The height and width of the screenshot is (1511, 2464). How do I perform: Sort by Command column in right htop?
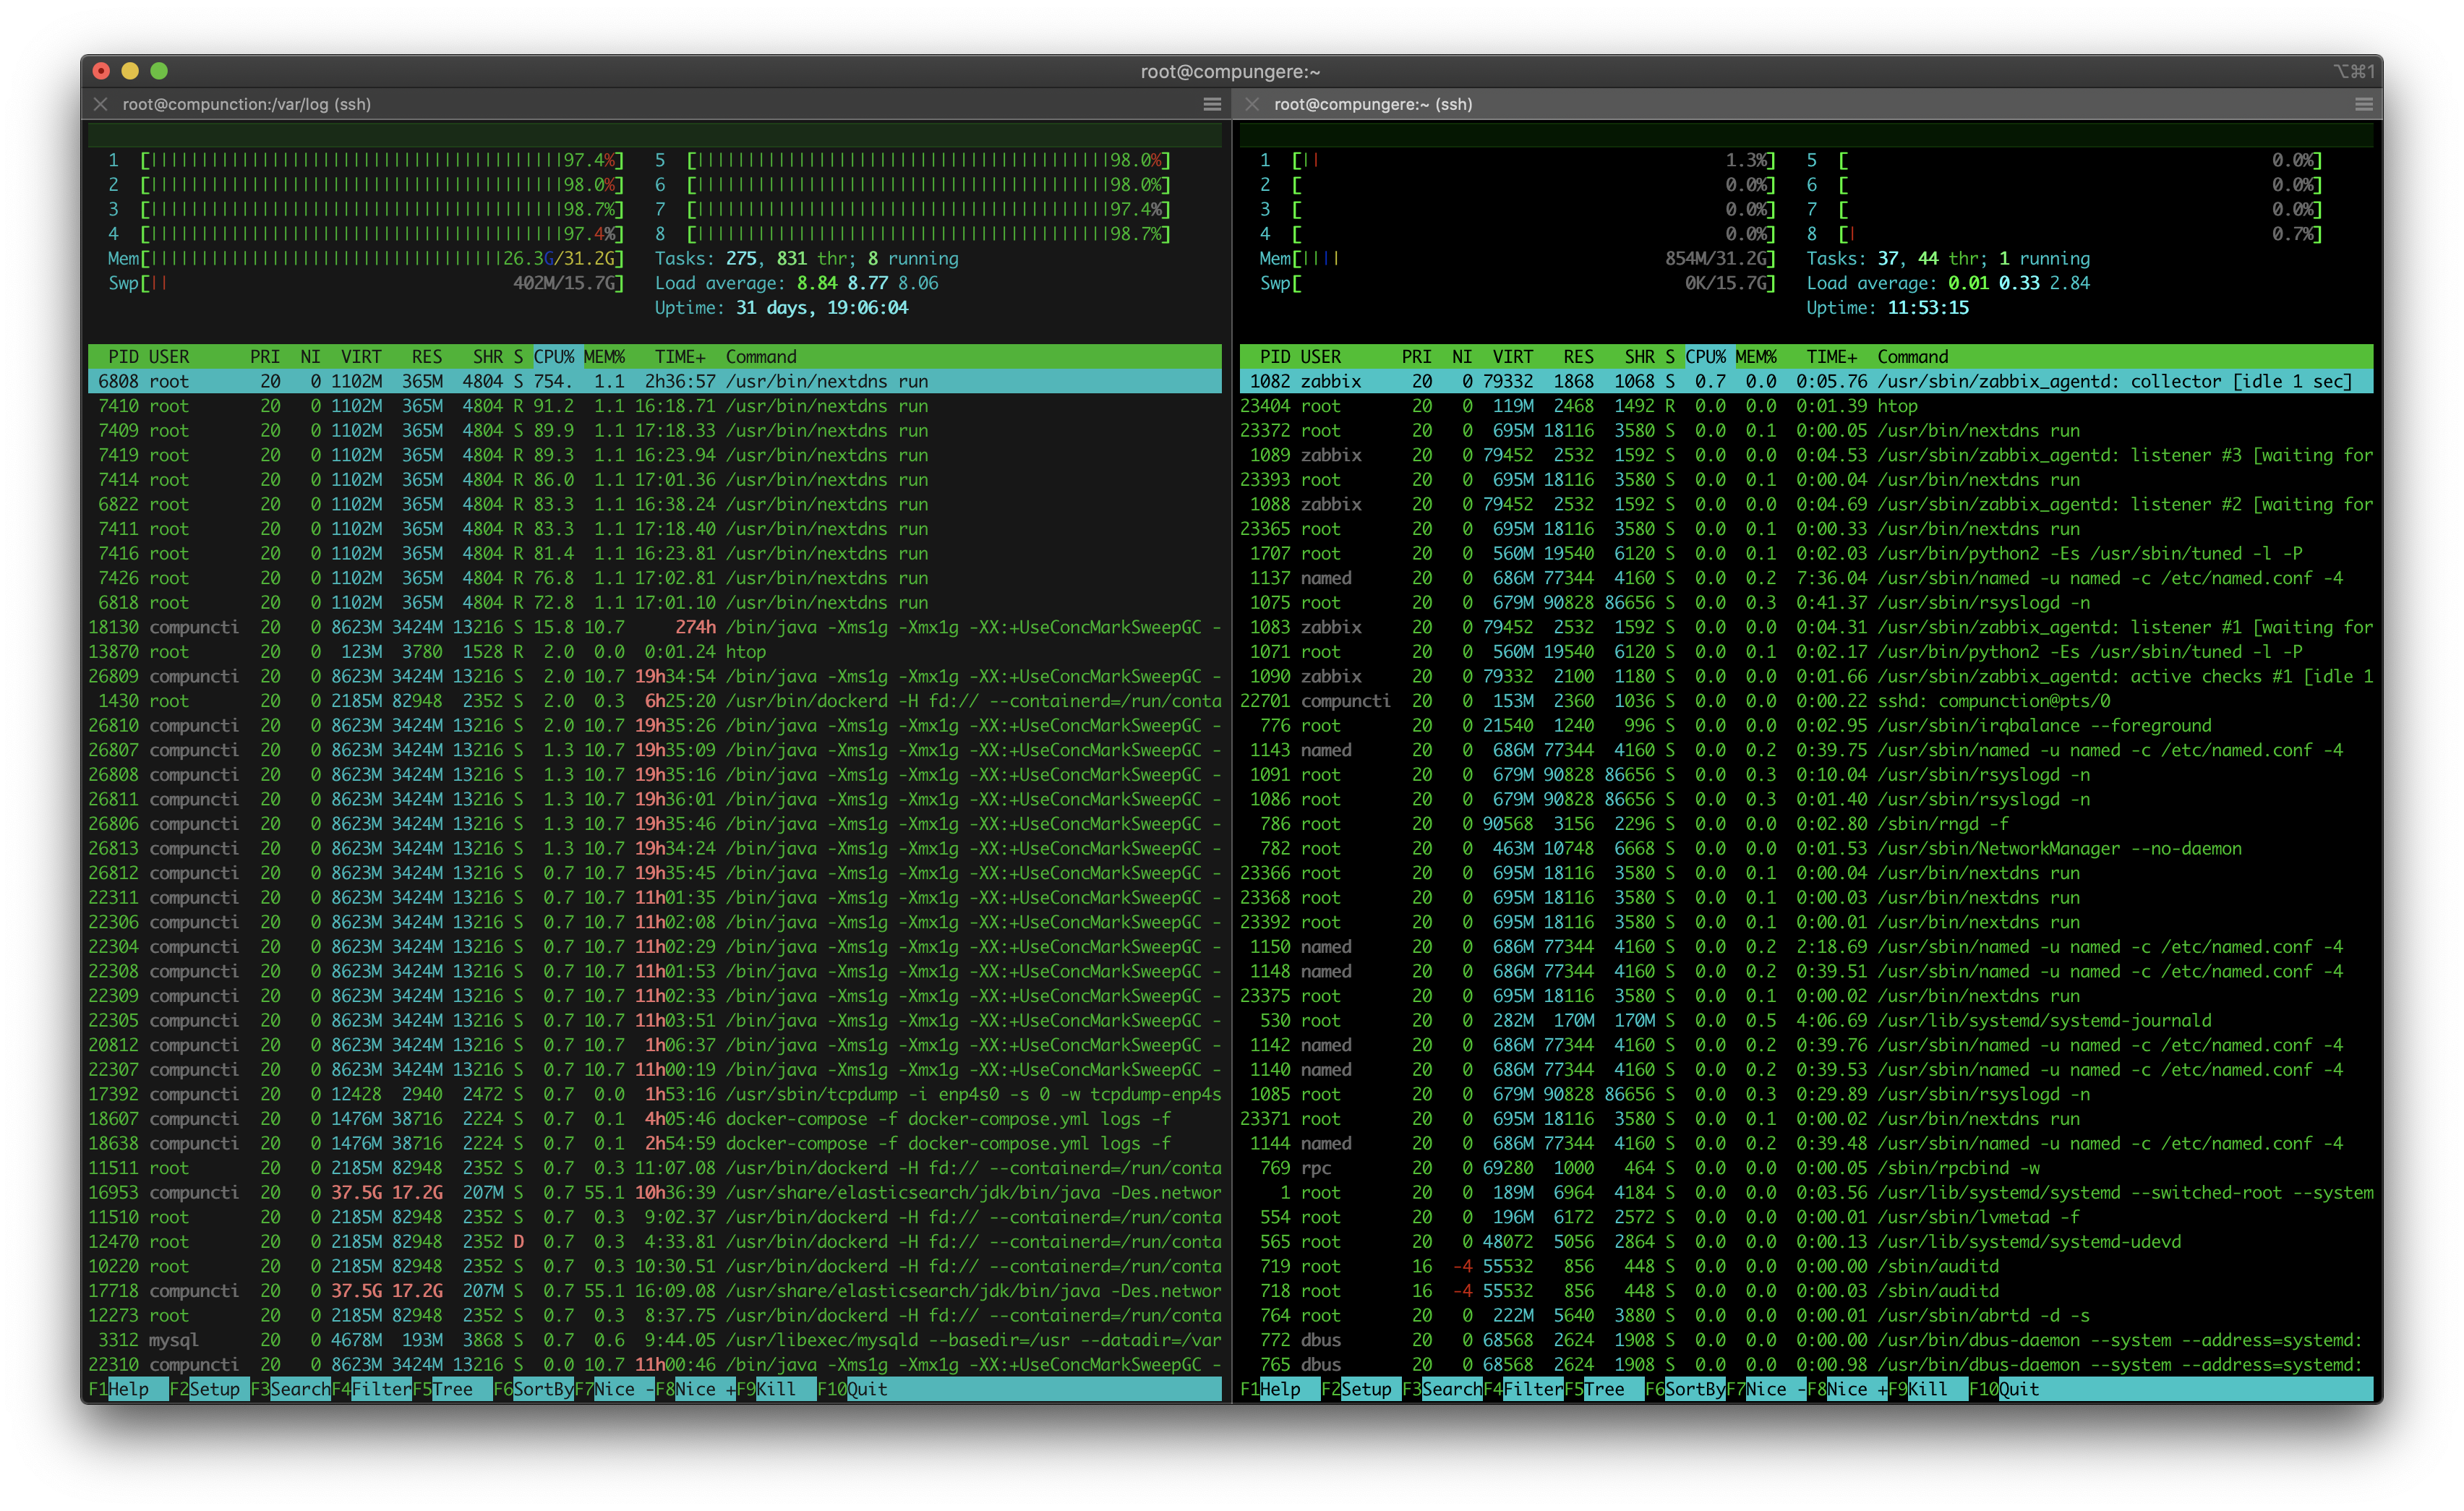tap(1913, 357)
